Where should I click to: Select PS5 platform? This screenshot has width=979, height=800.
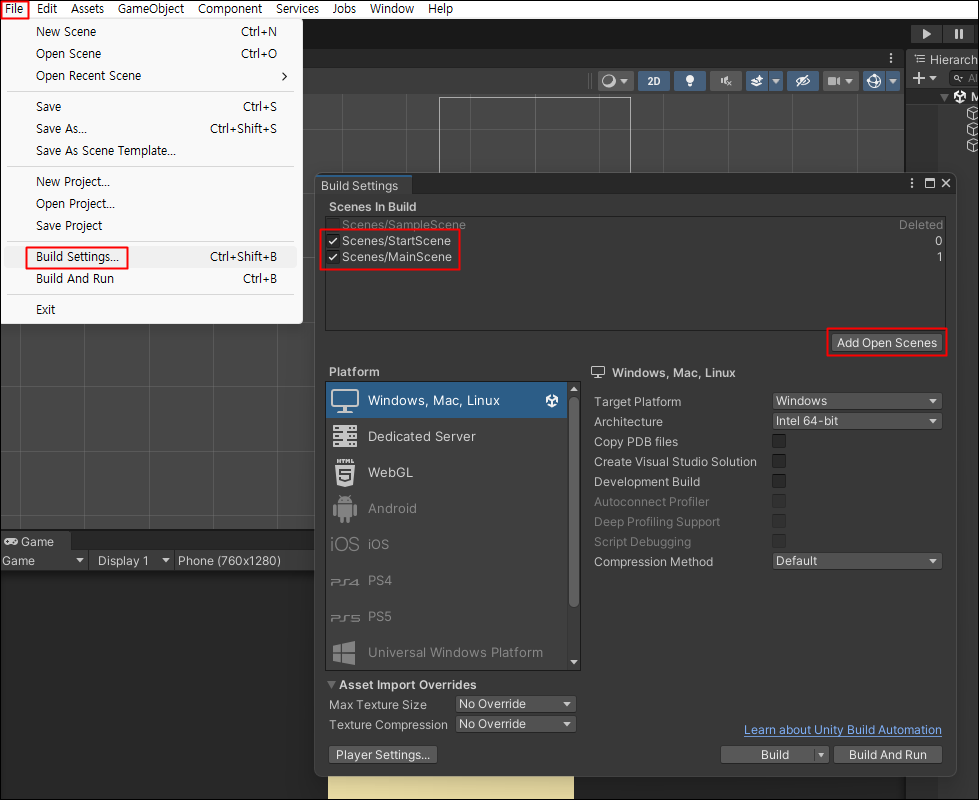click(446, 617)
